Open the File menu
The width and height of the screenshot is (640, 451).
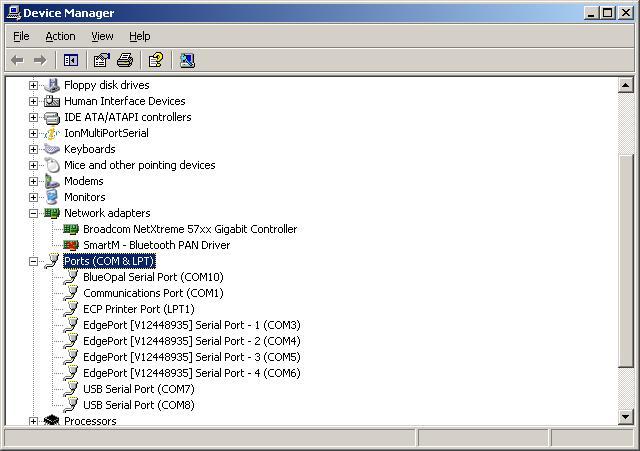click(x=21, y=36)
